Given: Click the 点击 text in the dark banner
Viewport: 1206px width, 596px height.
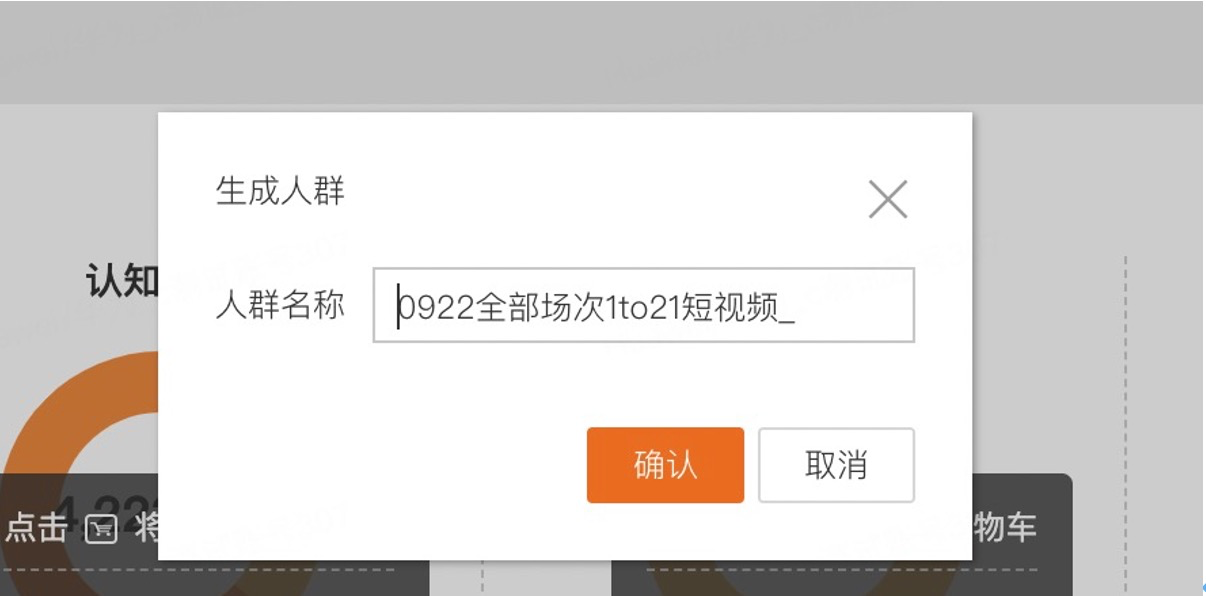Looking at the screenshot, I should 37,528.
